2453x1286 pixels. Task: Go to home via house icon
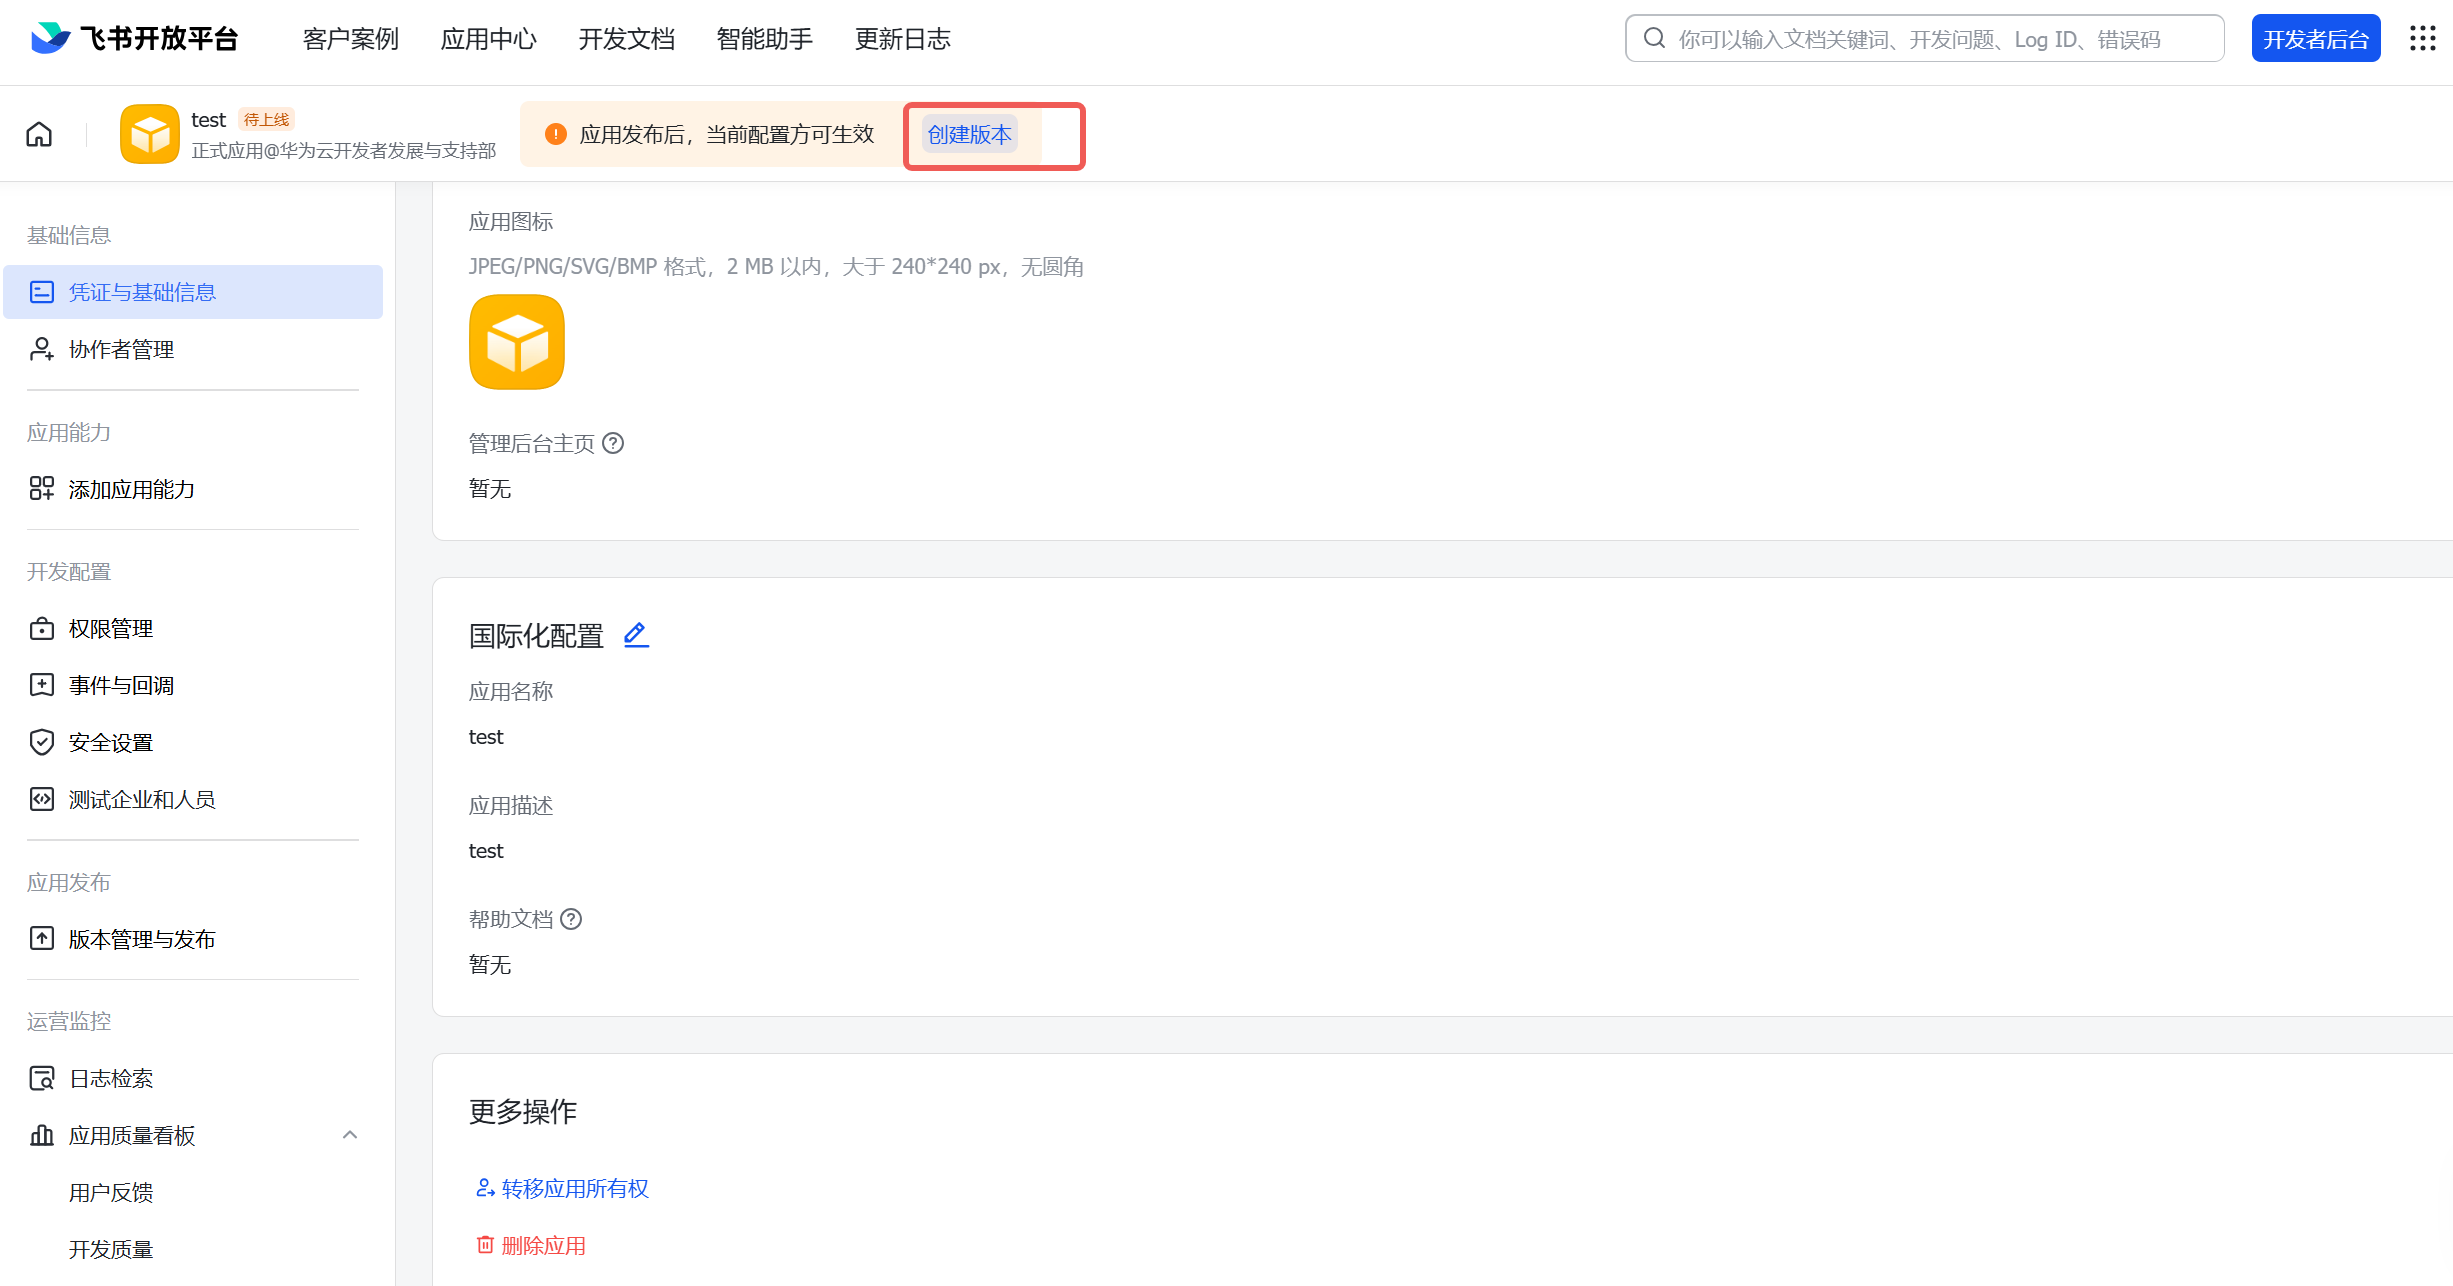(39, 134)
